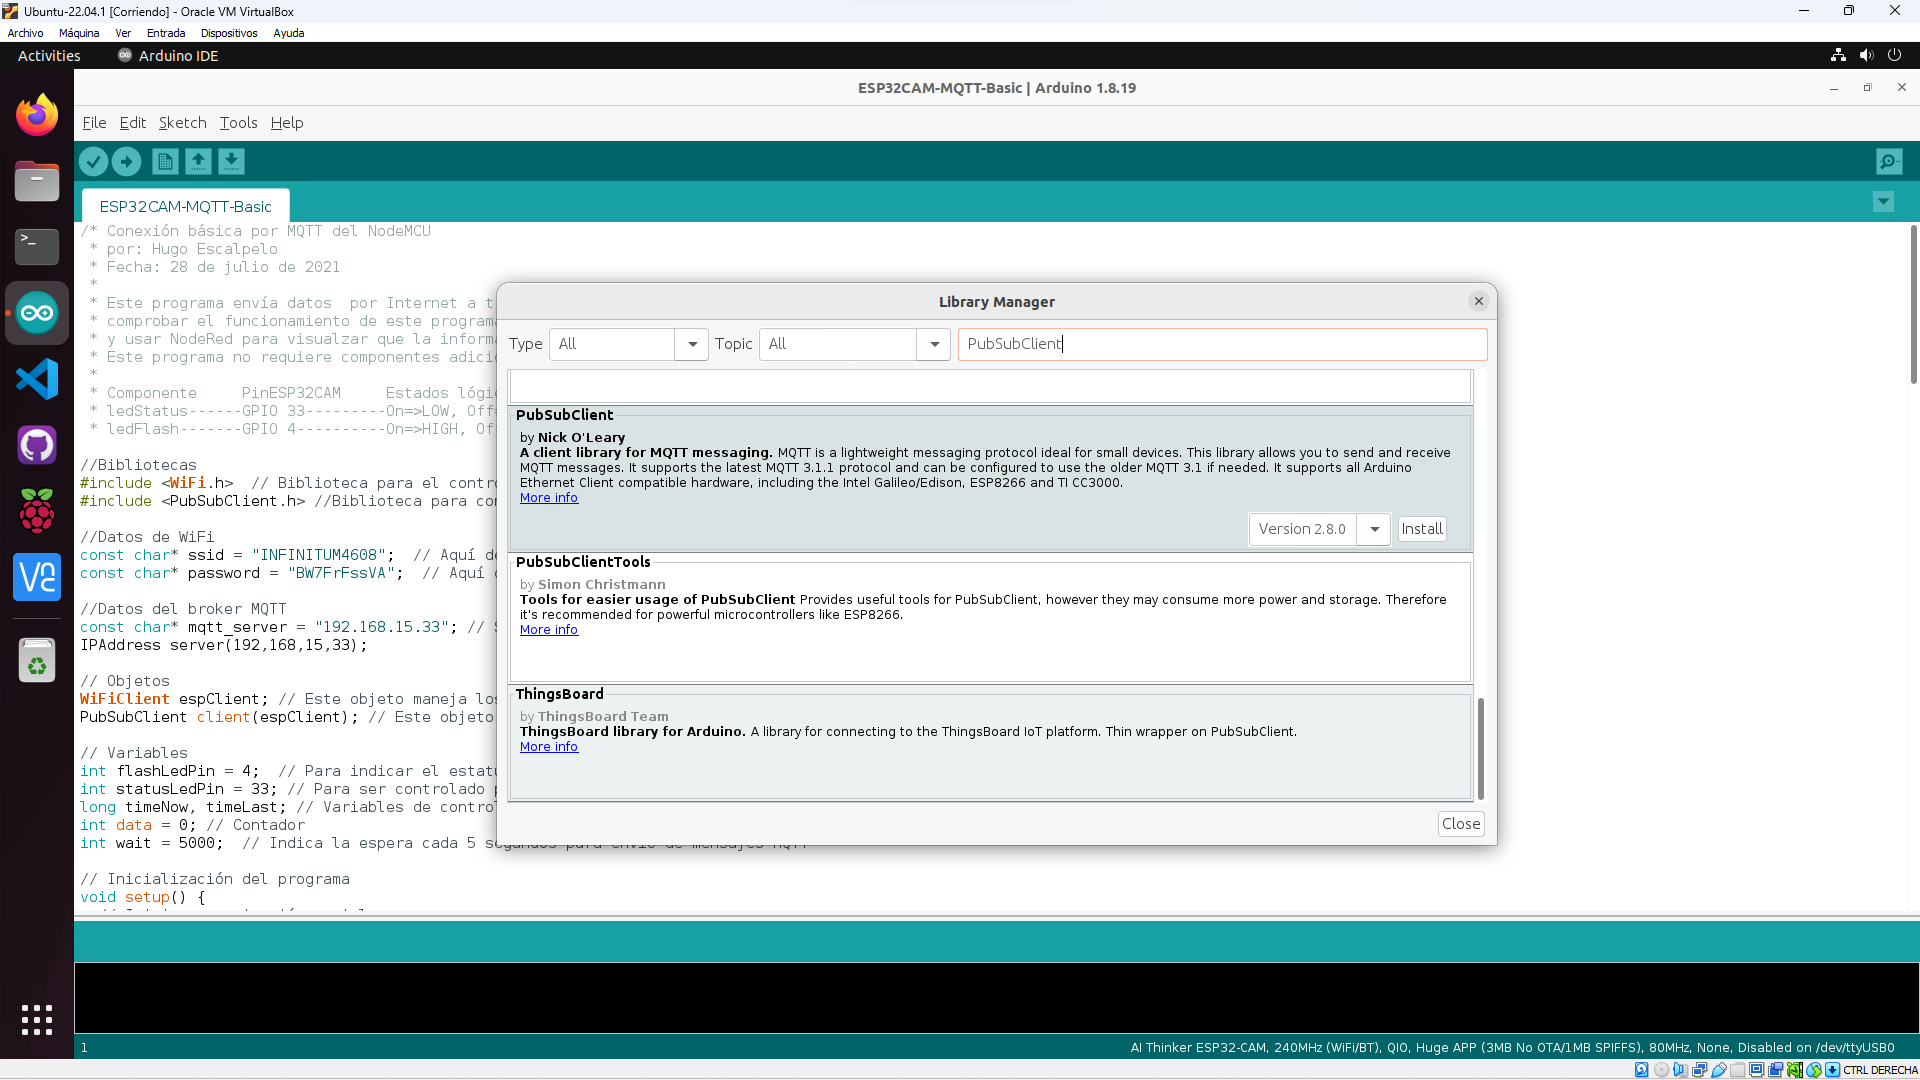This screenshot has height=1080, width=1920.
Task: Launch Firefox from the dock
Action: (x=37, y=115)
